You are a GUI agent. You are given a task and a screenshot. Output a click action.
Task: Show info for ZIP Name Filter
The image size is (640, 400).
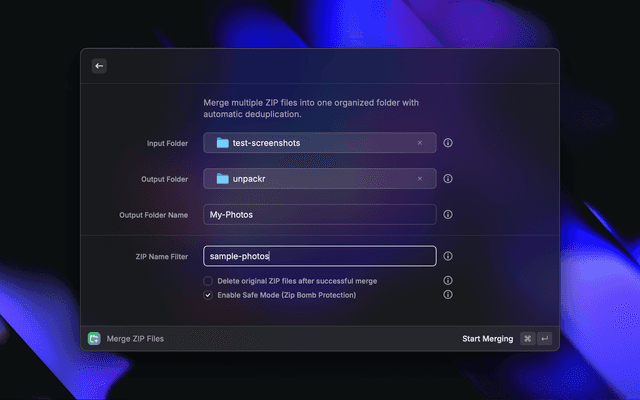pos(448,256)
